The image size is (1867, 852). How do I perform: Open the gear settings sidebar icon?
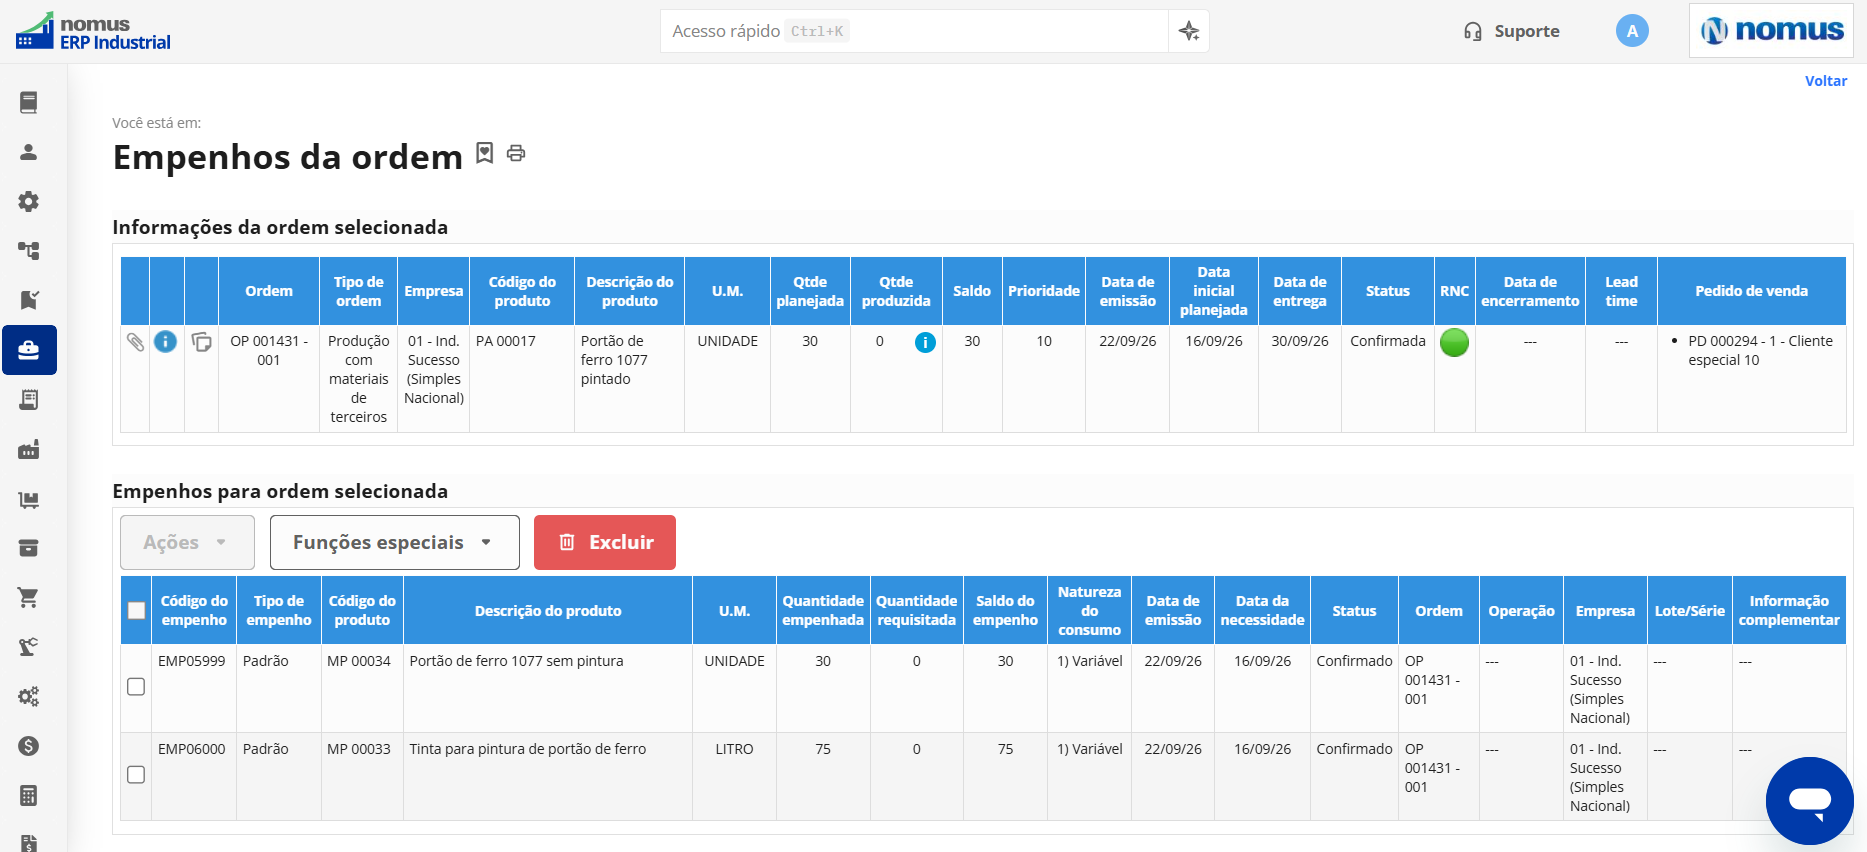pos(29,201)
